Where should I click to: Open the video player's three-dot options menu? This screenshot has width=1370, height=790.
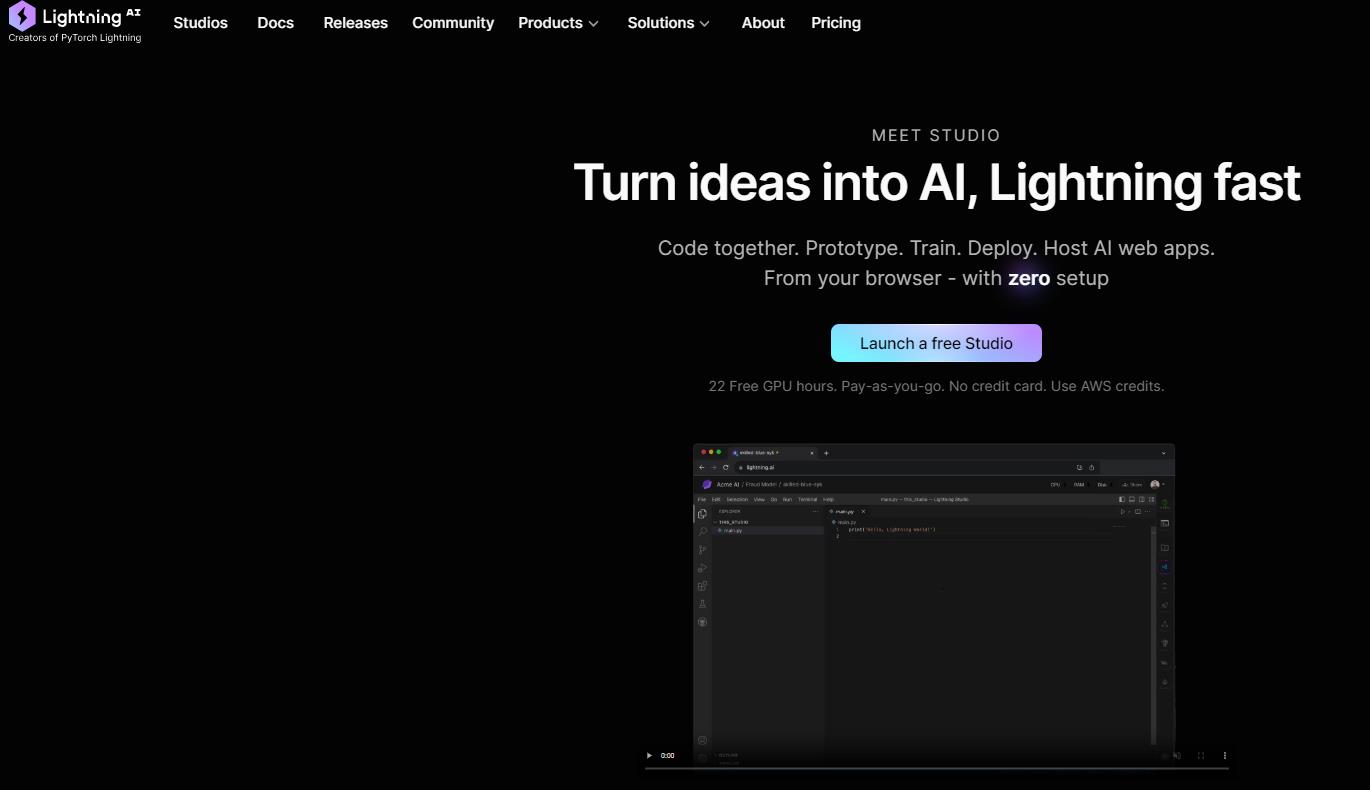1225,756
